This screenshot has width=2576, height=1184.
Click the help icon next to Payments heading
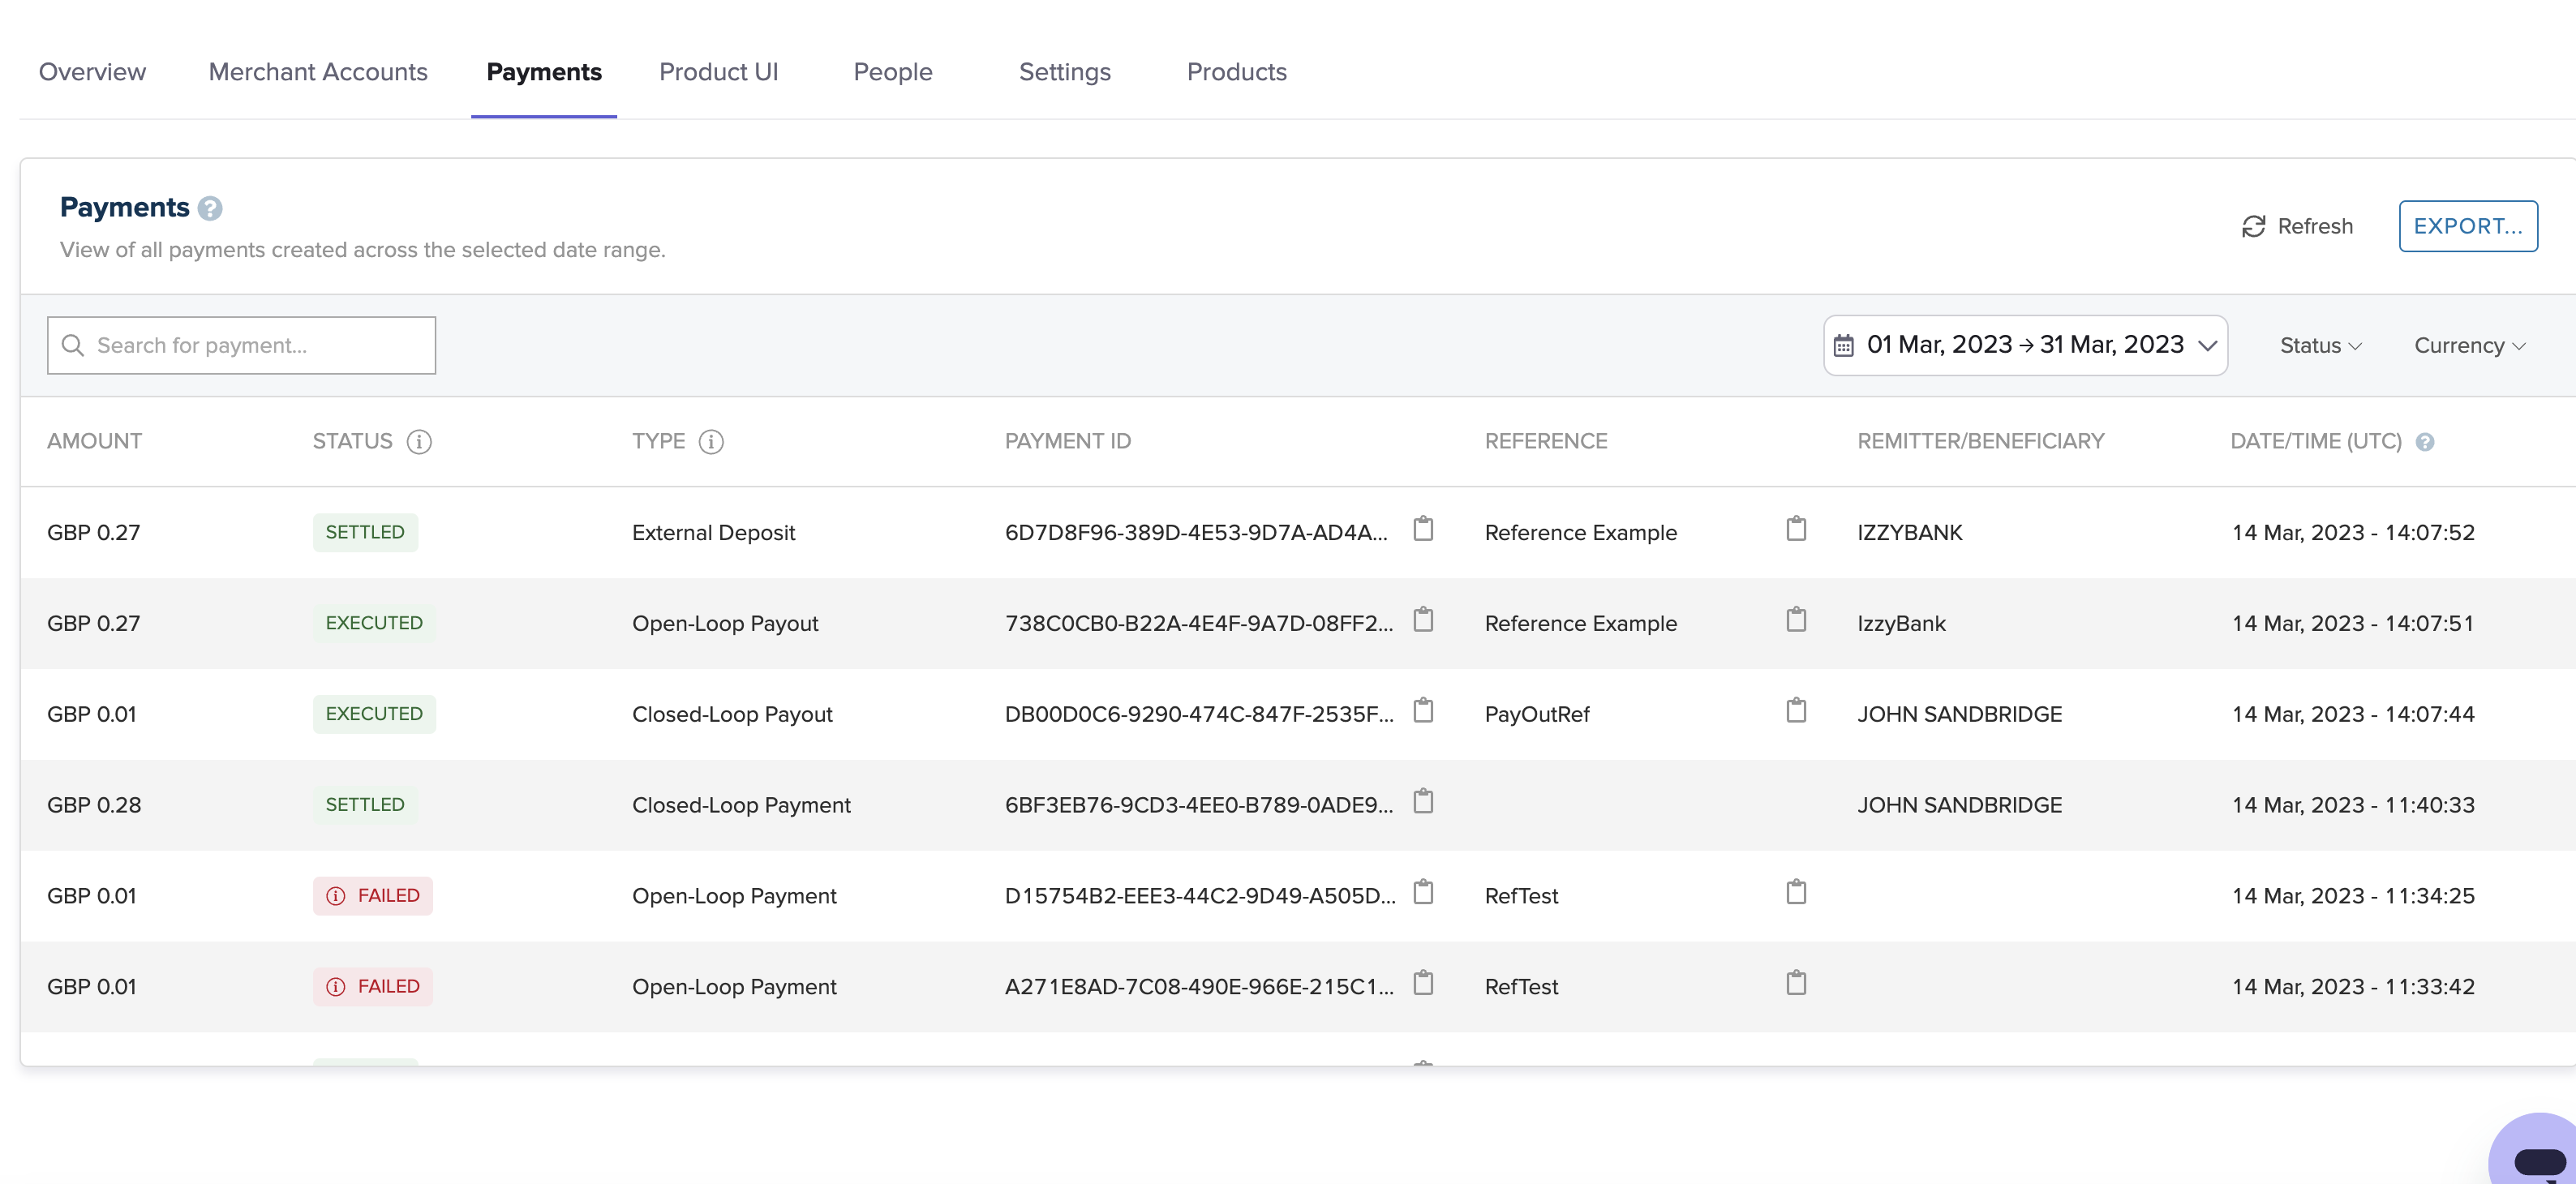(210, 208)
